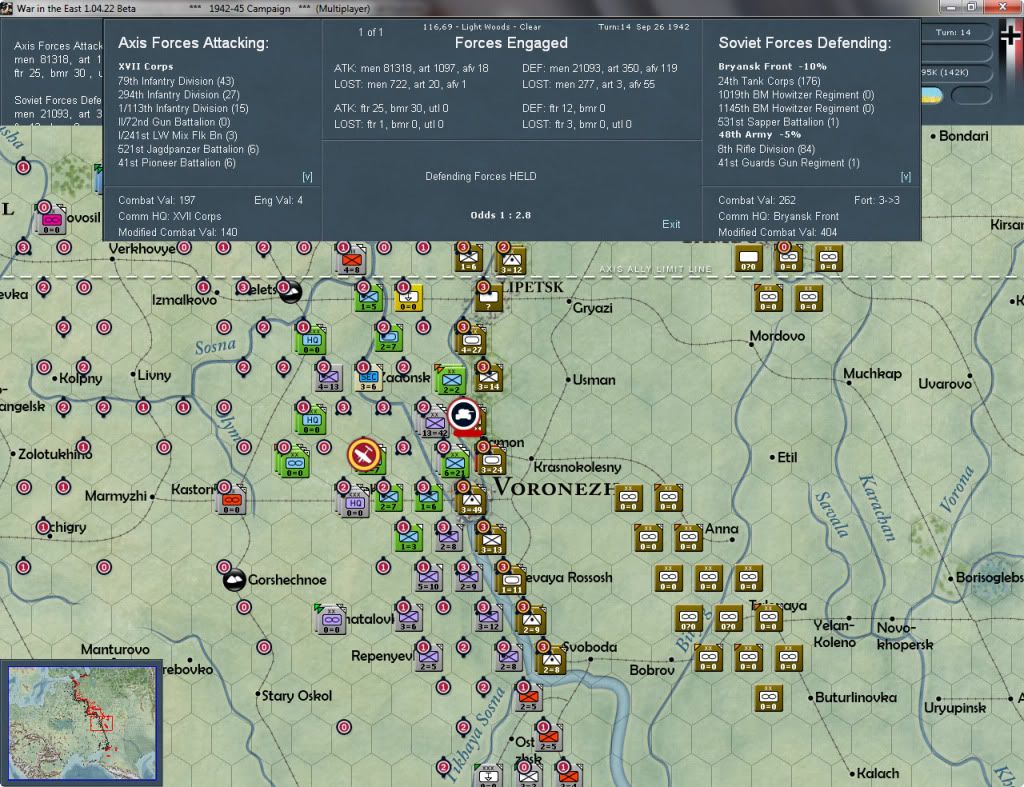
Task: Select the gray 3=12 infantry counter
Action: (488, 617)
